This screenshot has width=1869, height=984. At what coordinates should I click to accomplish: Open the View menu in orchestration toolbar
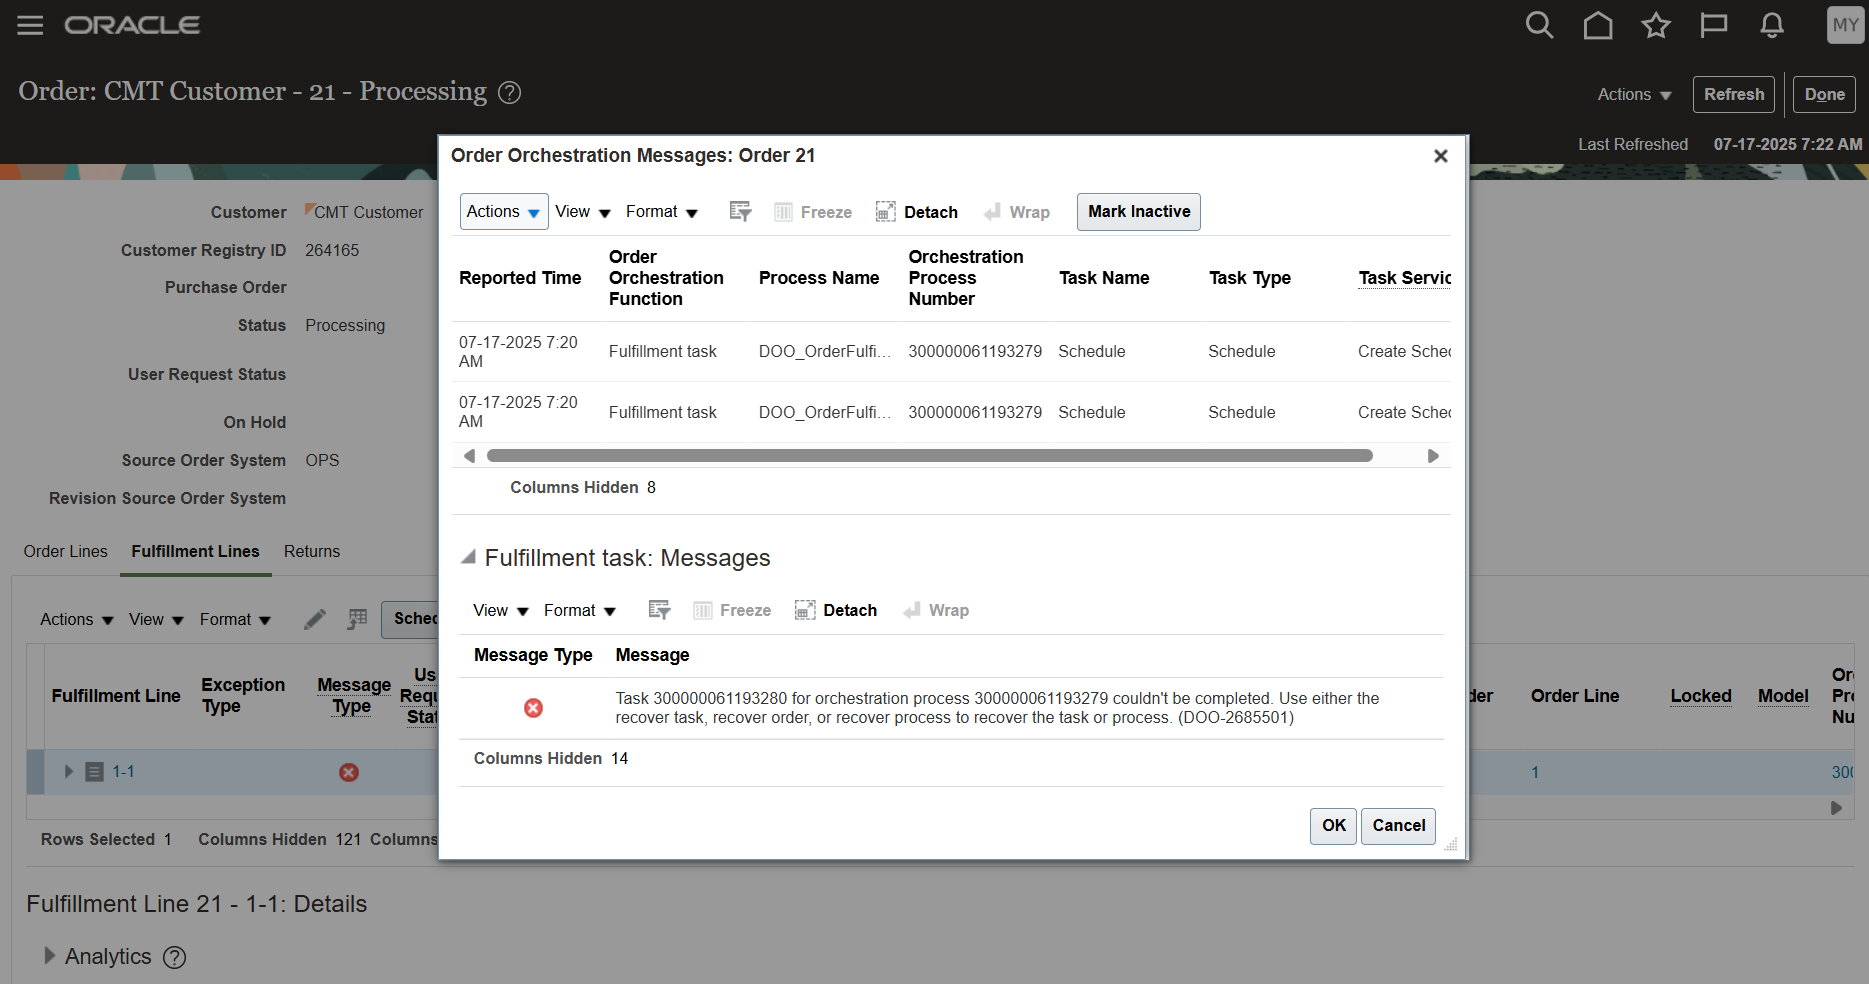[583, 212]
